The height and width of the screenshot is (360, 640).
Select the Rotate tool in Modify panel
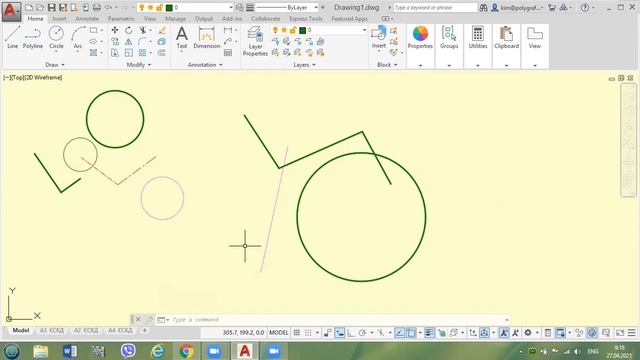pos(129,30)
